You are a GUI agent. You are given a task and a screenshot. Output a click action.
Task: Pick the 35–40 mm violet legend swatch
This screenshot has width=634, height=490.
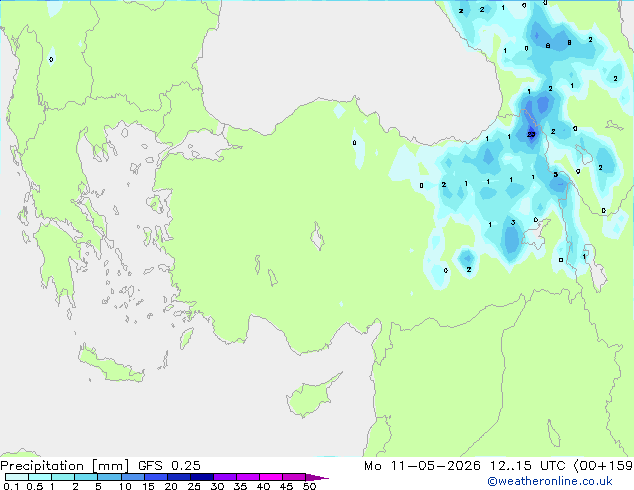(247, 477)
